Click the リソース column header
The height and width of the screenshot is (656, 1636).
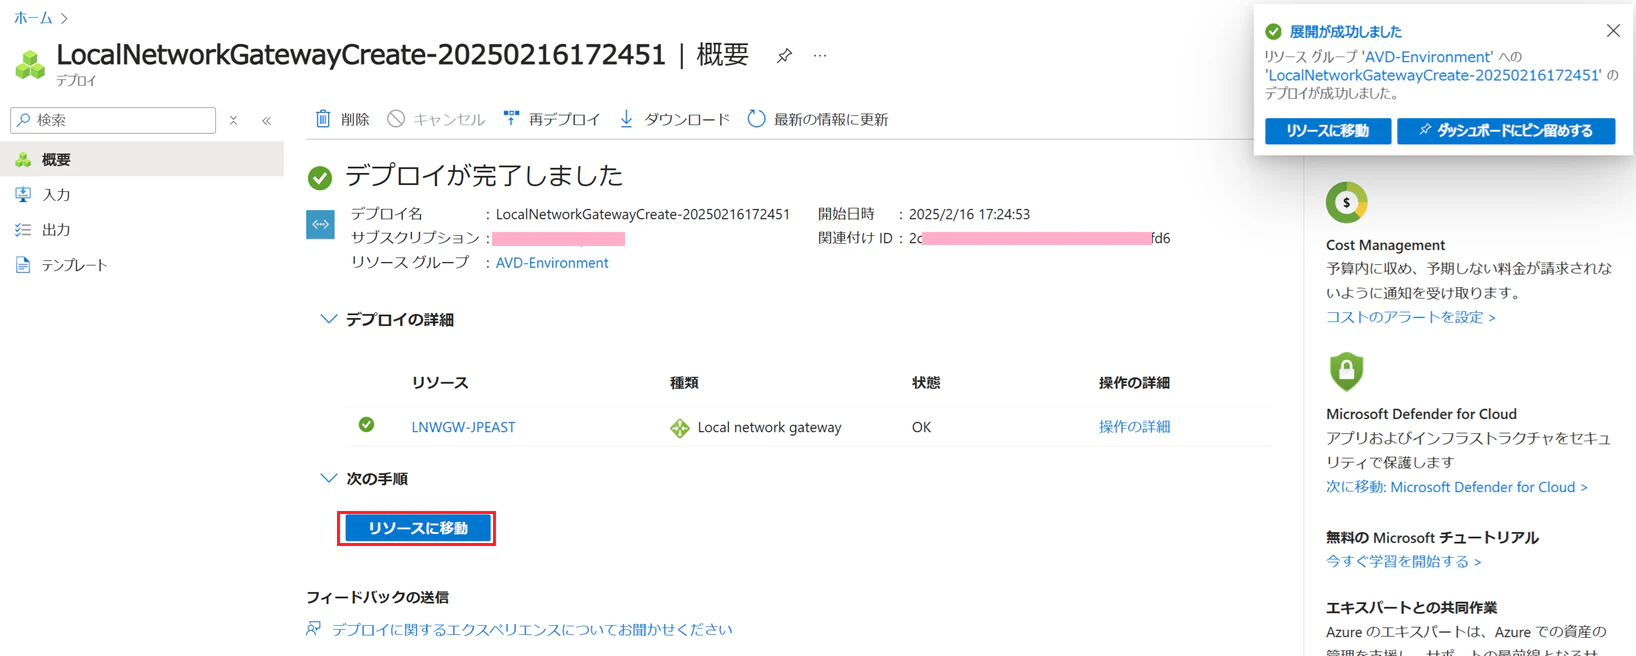tap(440, 382)
